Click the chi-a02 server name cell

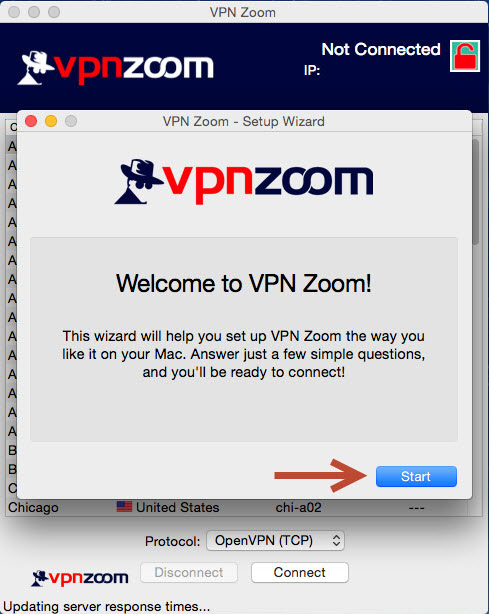(x=298, y=507)
